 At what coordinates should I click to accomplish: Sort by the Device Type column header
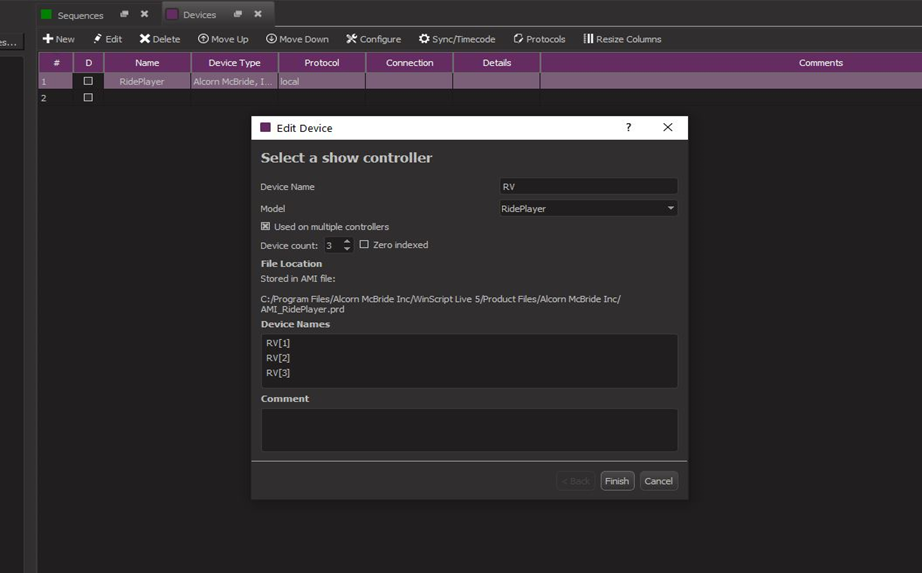(x=235, y=62)
